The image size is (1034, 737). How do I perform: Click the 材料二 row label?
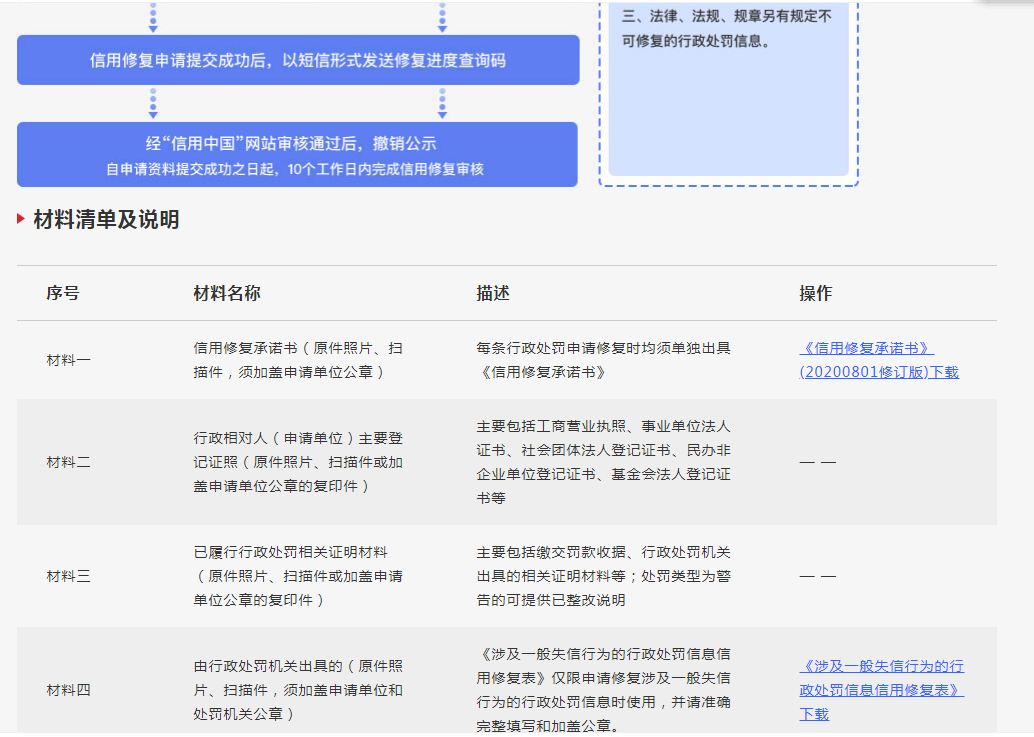point(69,462)
